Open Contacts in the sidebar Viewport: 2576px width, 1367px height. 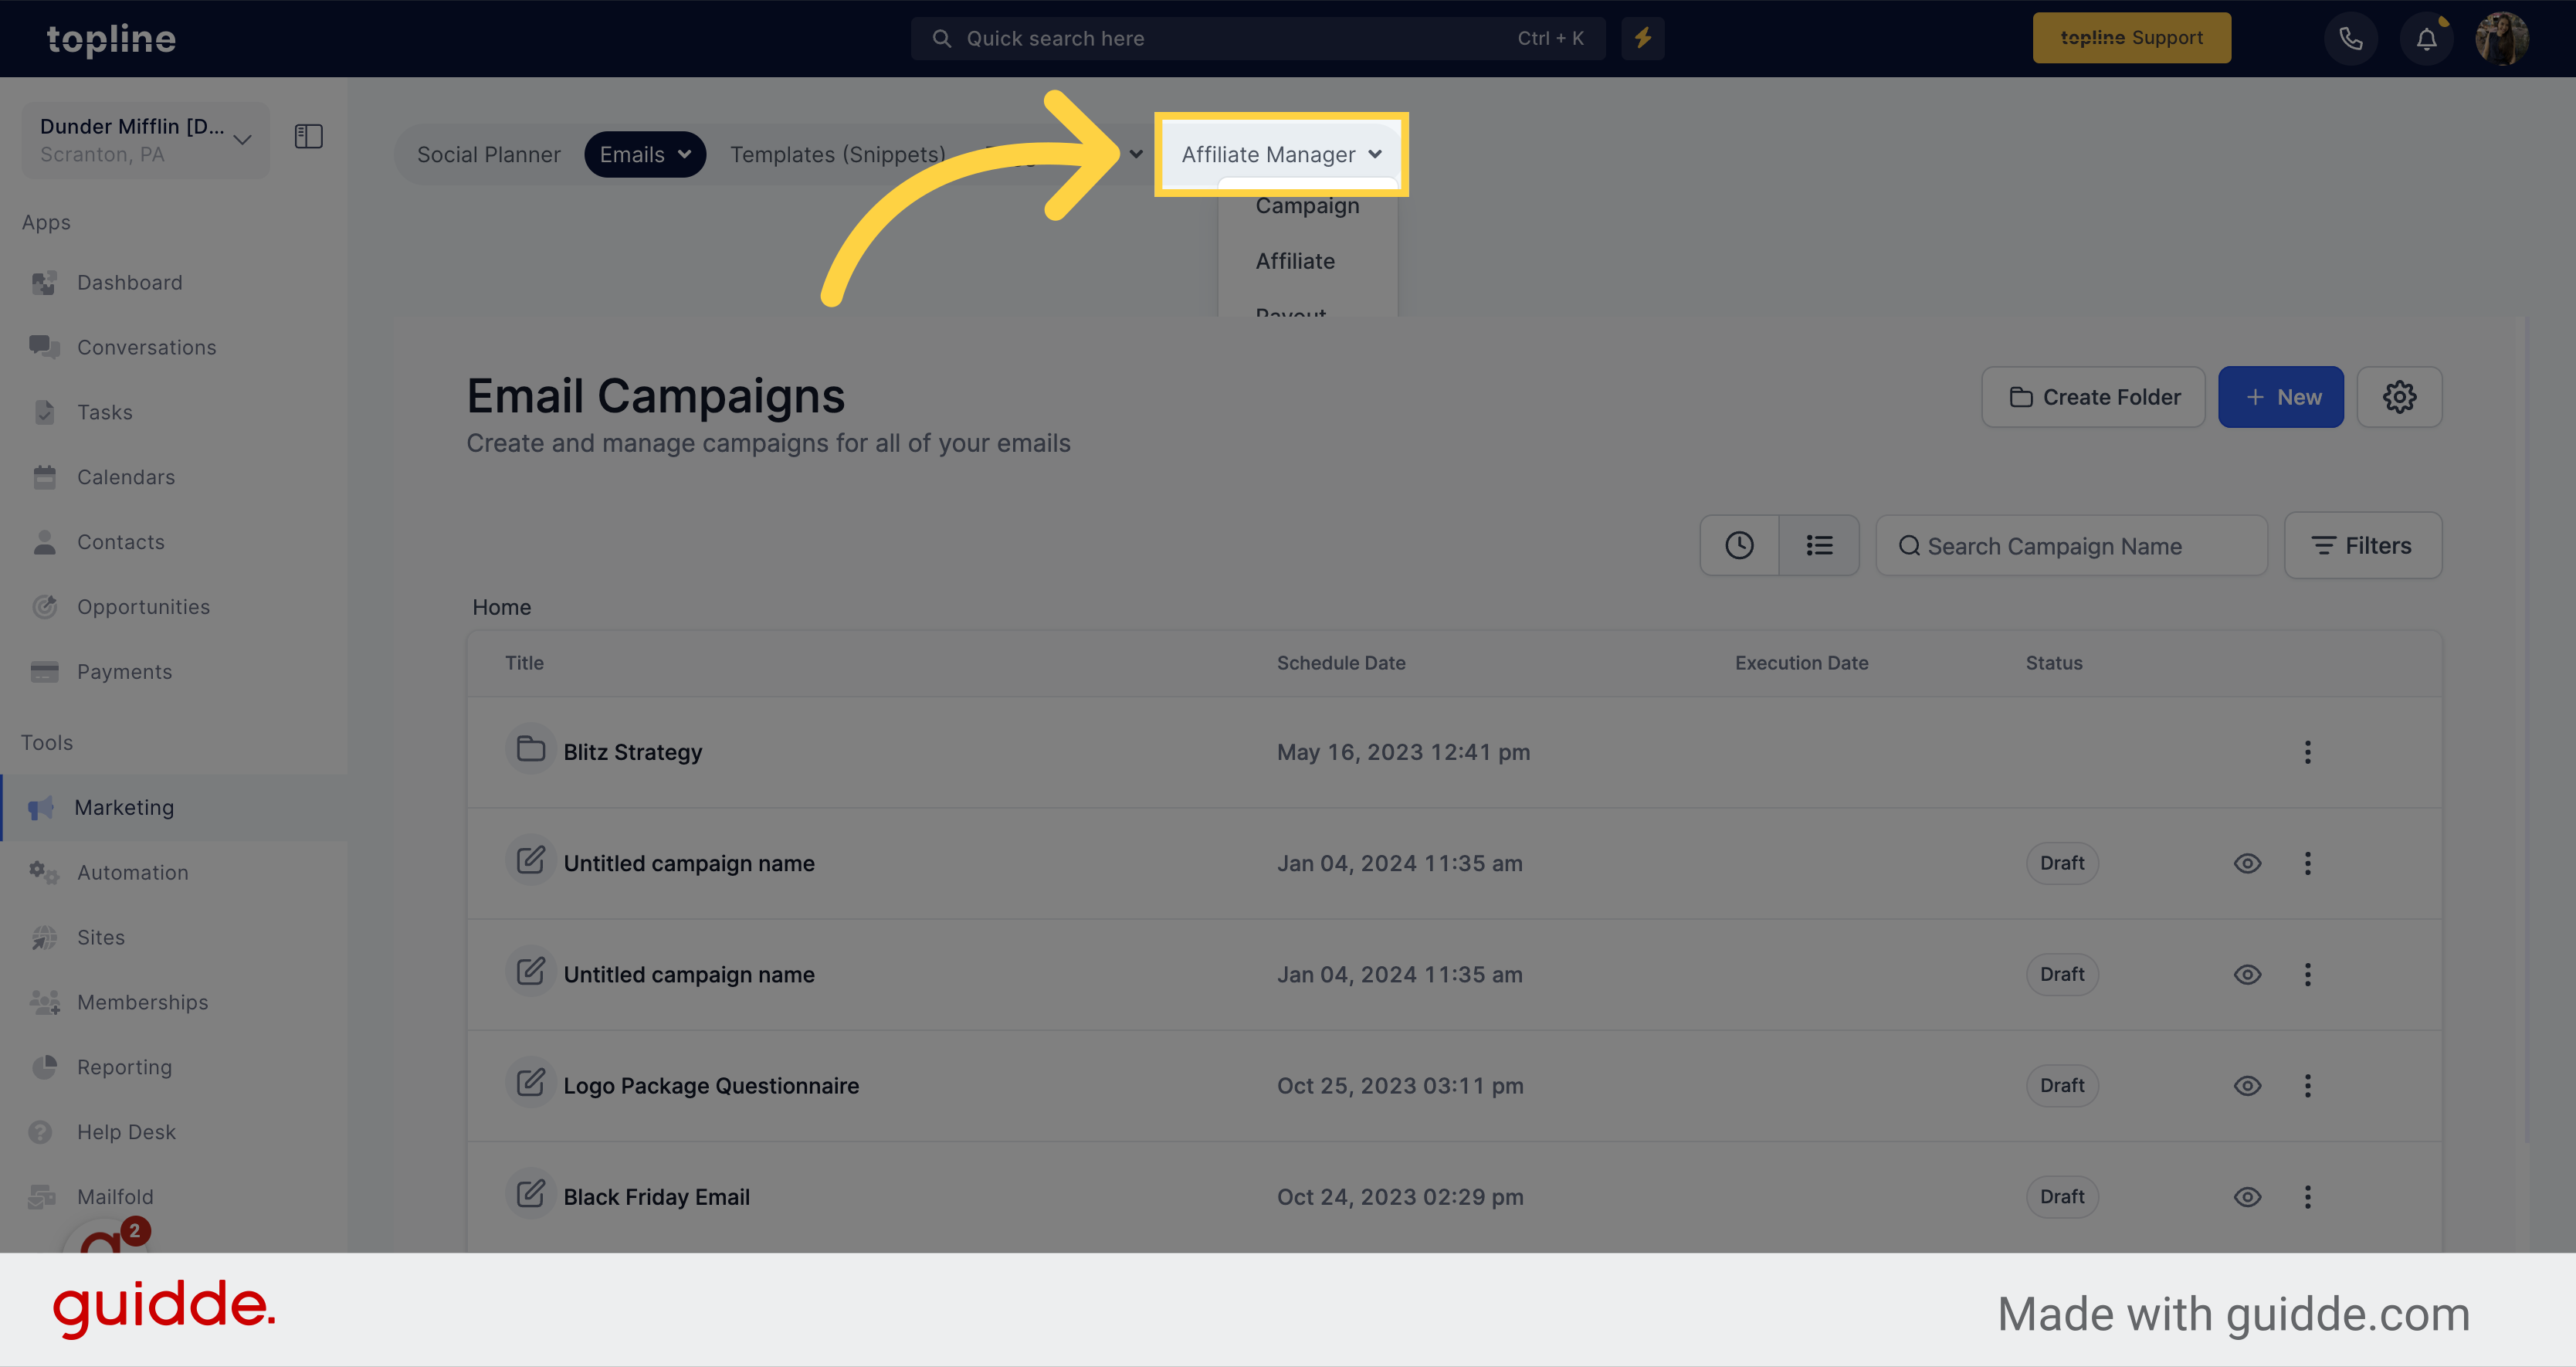click(121, 542)
